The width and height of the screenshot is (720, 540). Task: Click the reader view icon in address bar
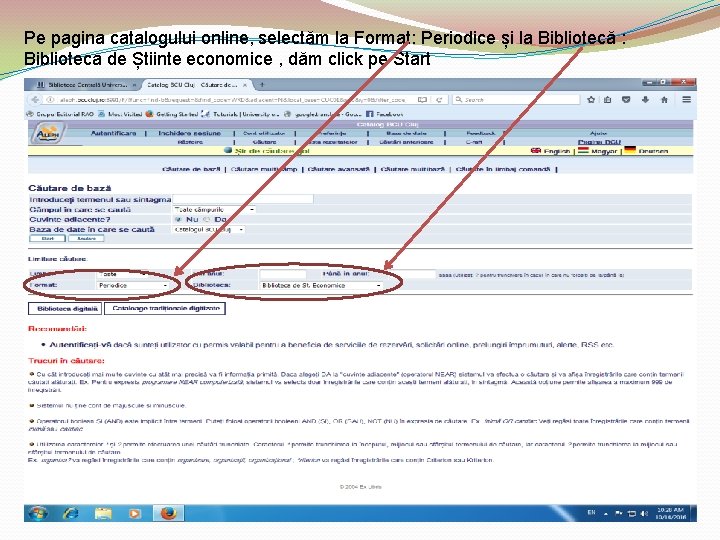pos(422,100)
